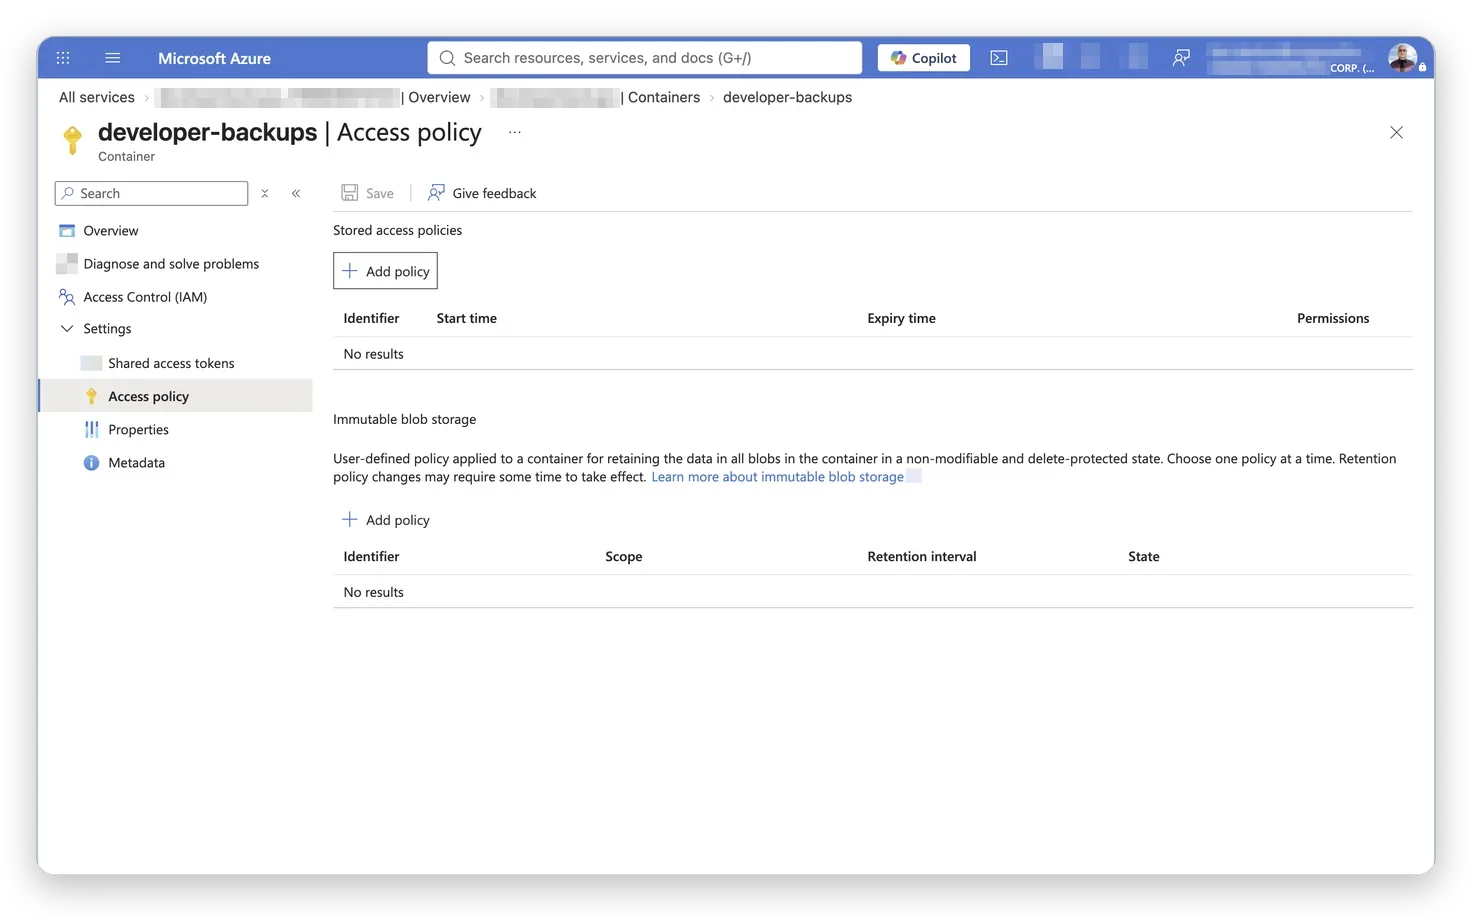
Task: Click the Start time column header
Action: coord(467,318)
